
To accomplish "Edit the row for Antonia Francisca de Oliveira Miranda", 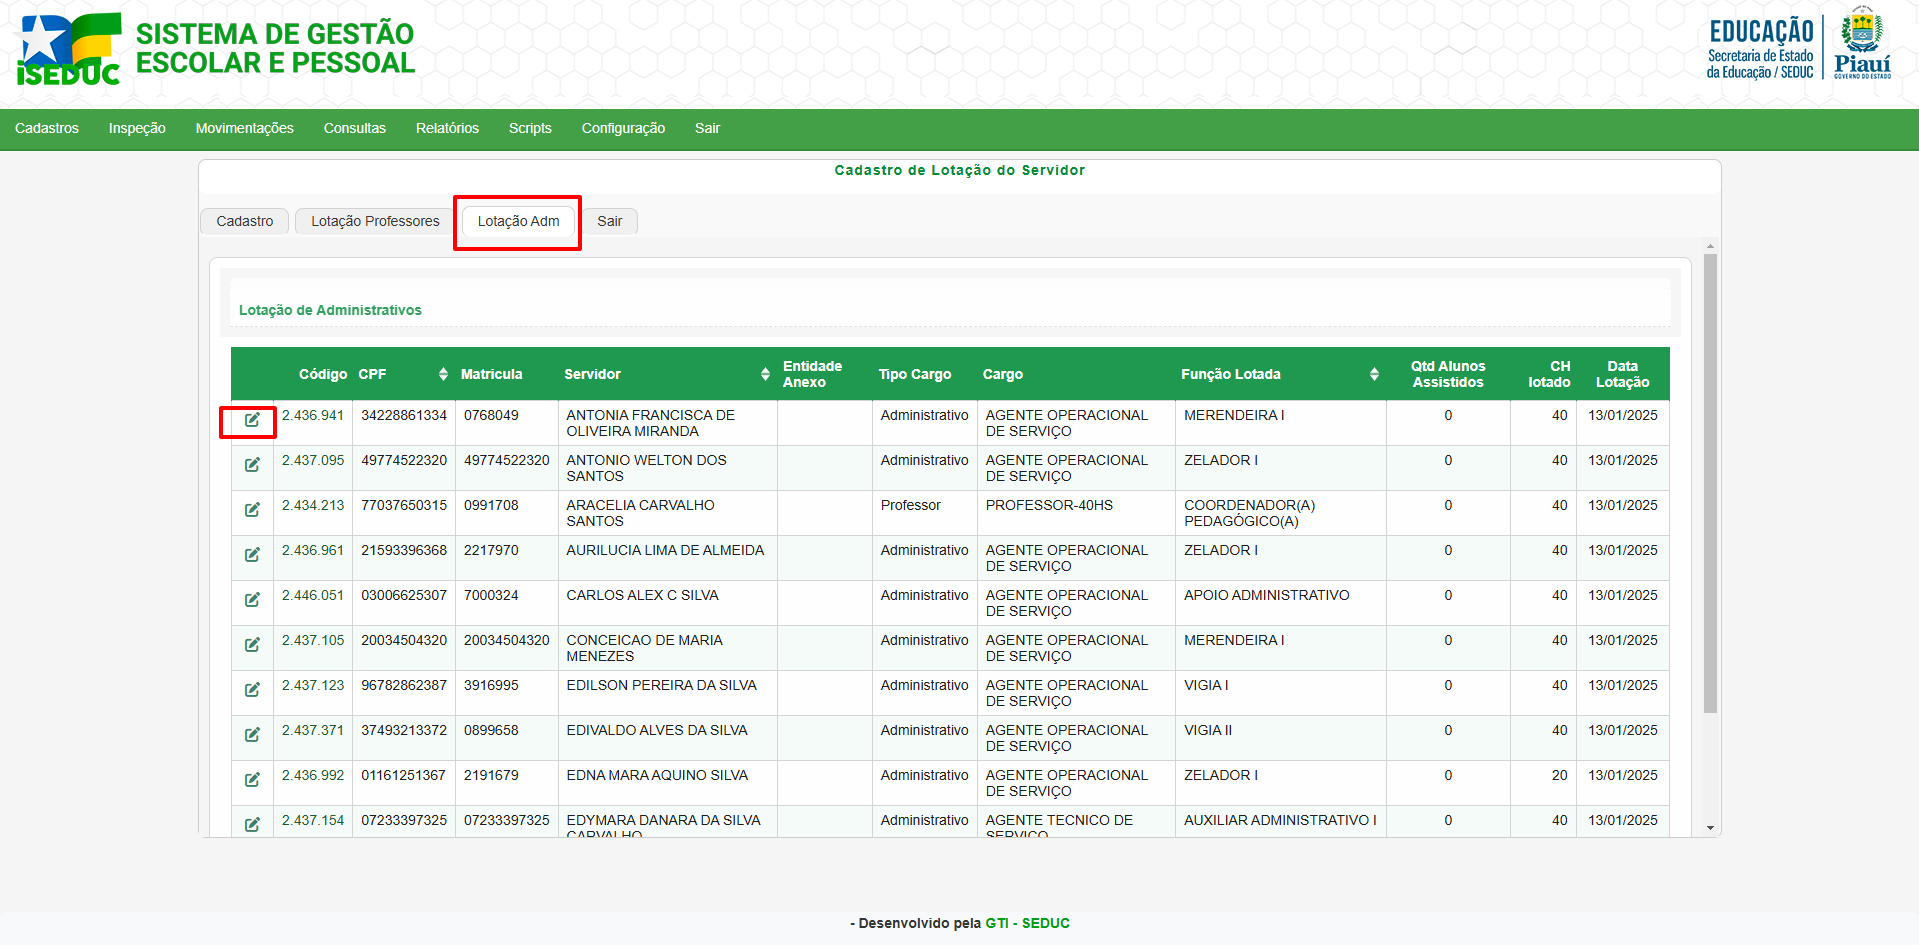I will [252, 420].
